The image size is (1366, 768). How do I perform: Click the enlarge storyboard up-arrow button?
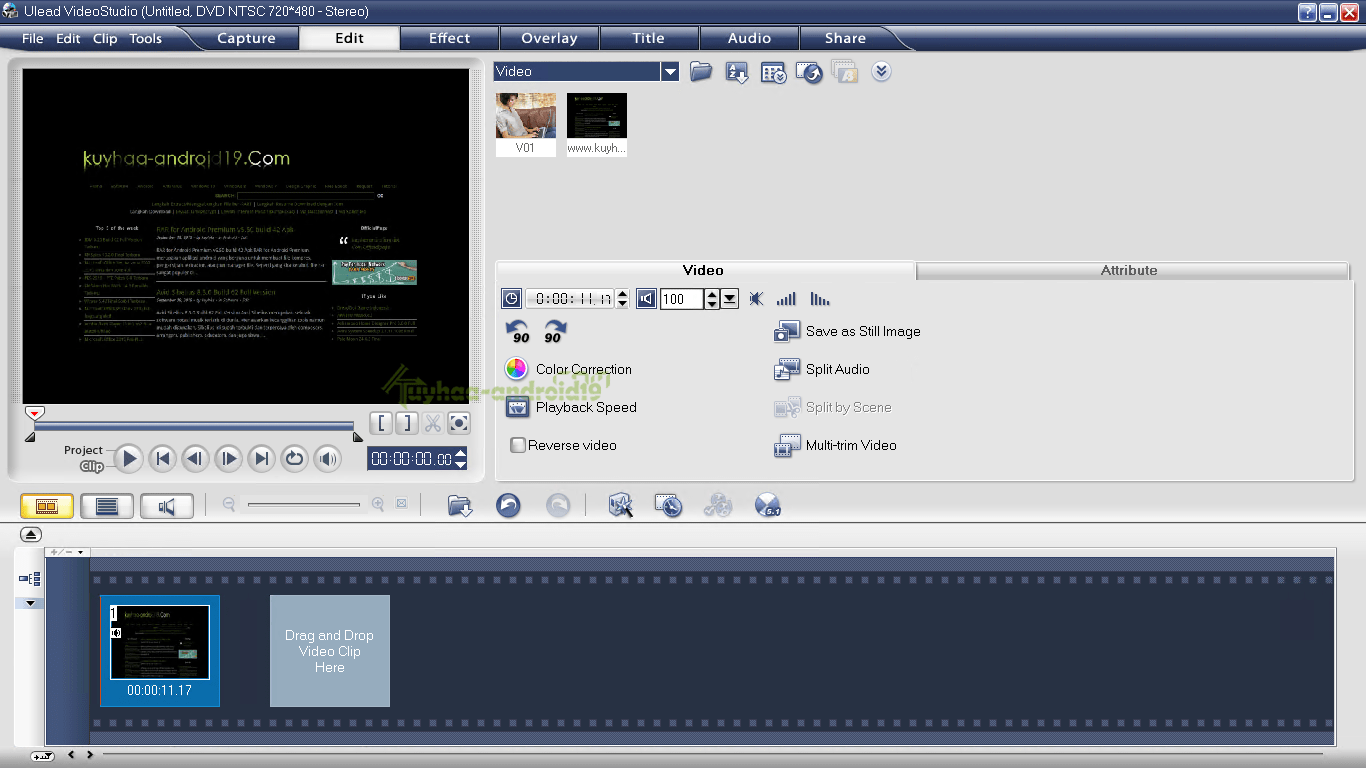click(30, 535)
